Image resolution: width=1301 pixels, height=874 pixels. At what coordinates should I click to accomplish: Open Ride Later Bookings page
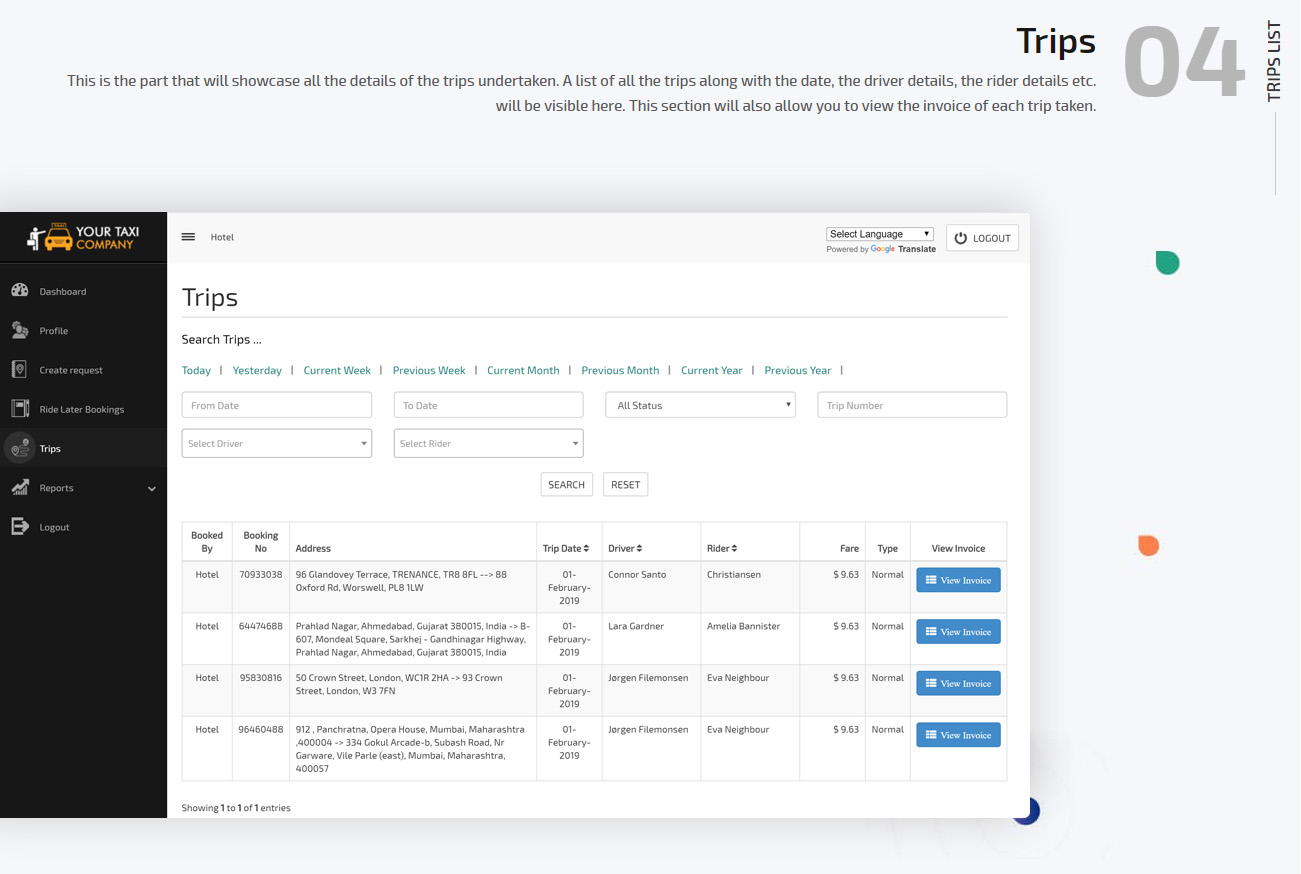tap(84, 409)
